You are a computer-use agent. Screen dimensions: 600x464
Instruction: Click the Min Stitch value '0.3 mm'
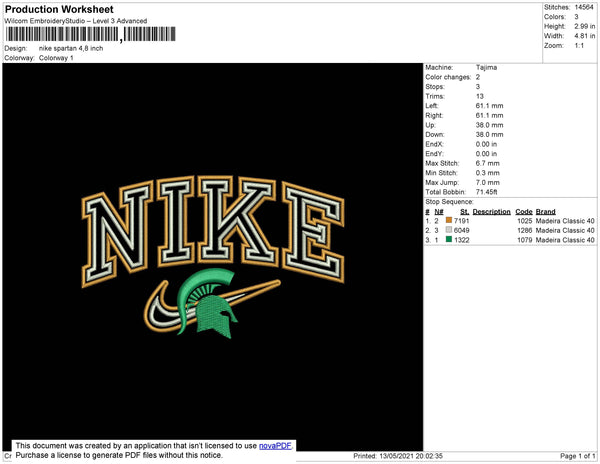pos(488,173)
